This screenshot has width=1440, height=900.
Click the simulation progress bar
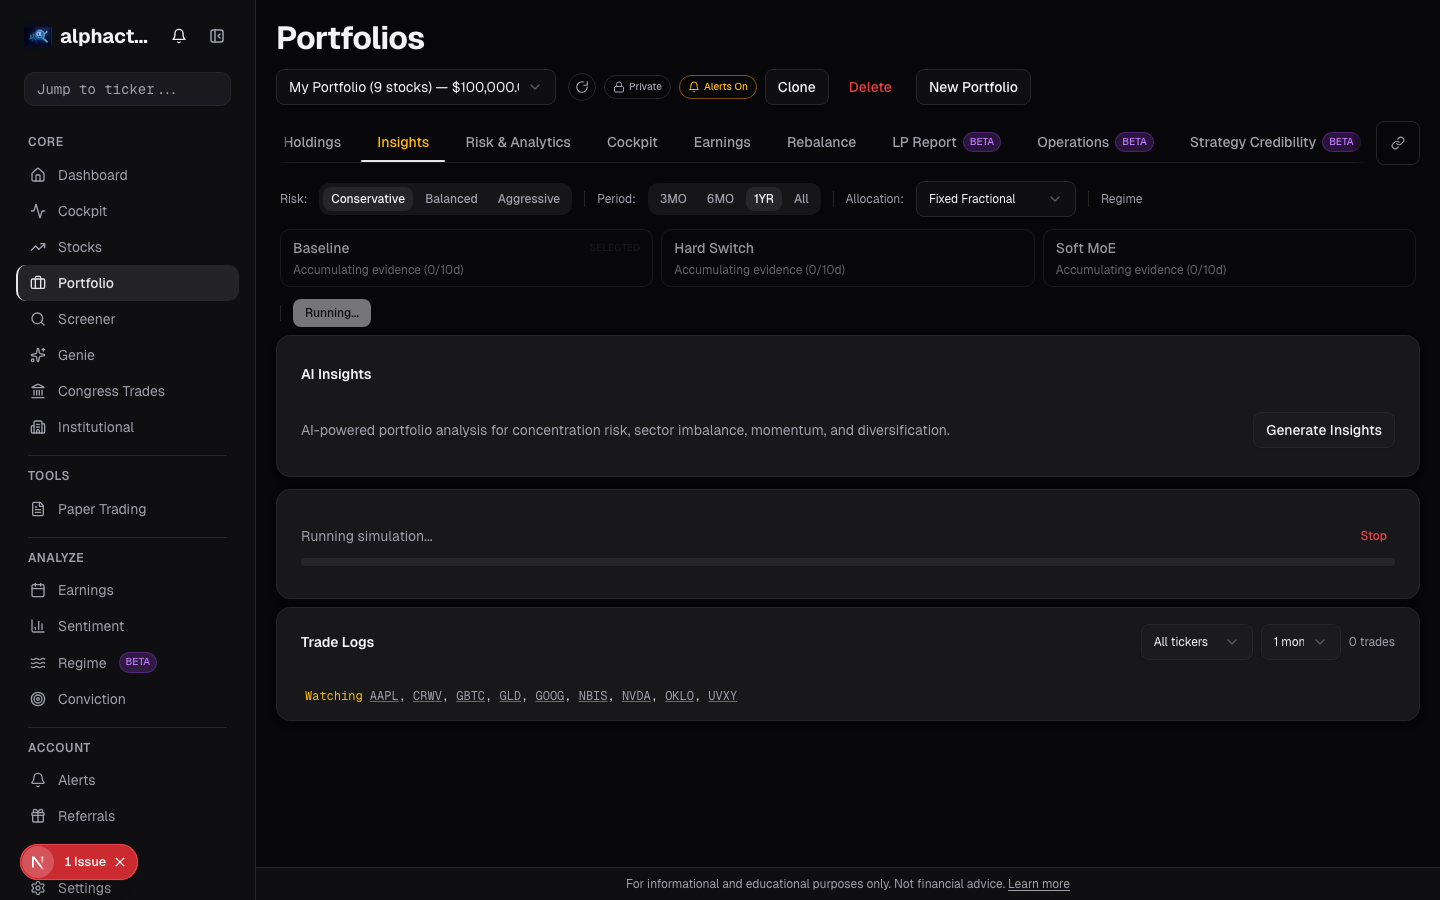click(x=847, y=562)
